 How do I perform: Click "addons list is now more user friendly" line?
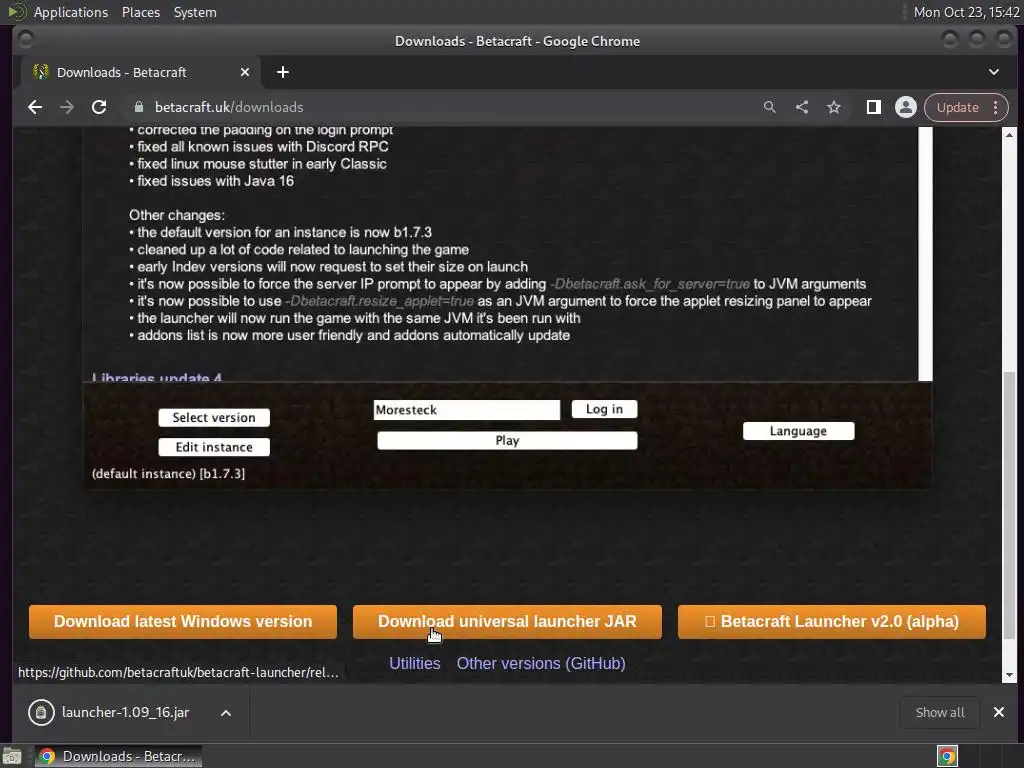353,335
